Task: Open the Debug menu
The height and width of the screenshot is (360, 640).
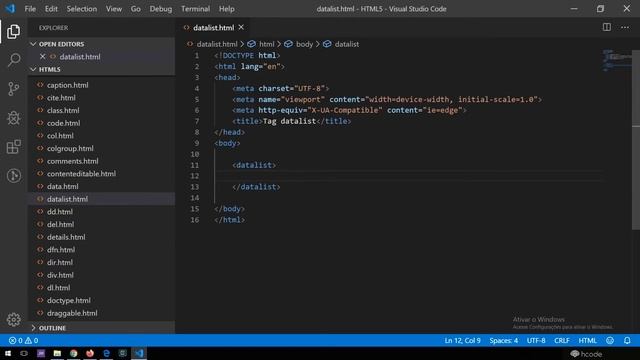Action: pos(161,9)
